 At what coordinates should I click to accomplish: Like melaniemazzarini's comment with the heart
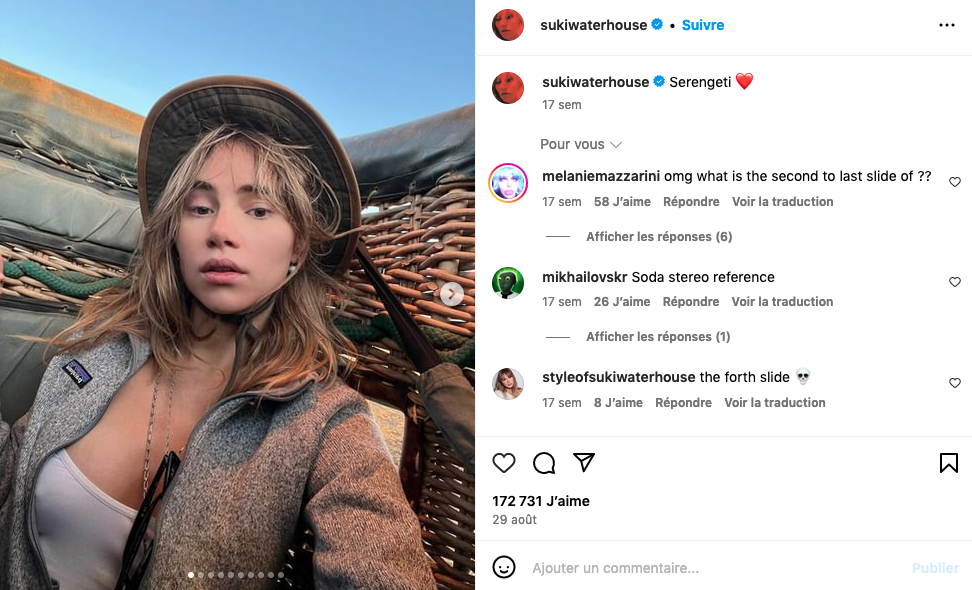955,182
